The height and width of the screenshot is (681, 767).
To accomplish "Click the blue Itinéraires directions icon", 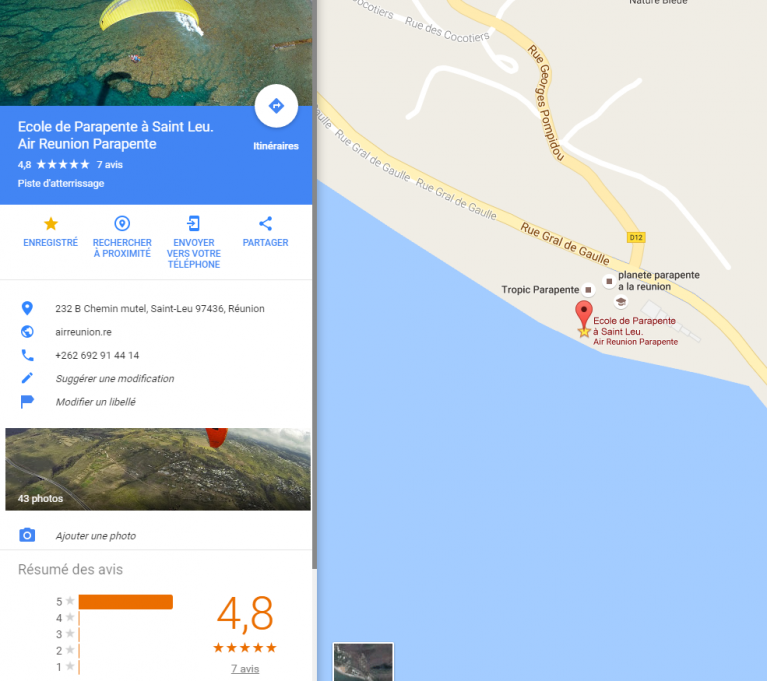I will click(276, 106).
